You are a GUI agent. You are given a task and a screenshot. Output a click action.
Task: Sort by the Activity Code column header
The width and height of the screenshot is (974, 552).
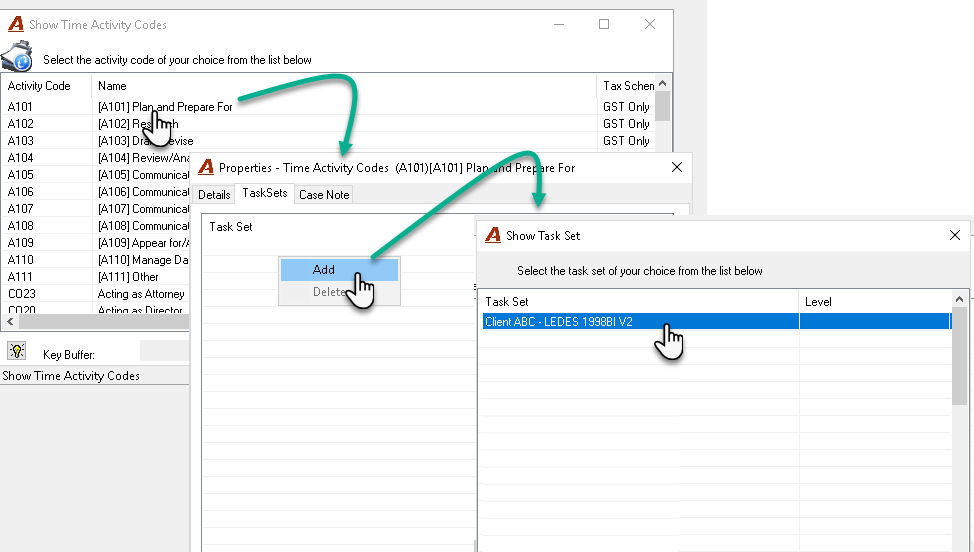click(x=47, y=86)
